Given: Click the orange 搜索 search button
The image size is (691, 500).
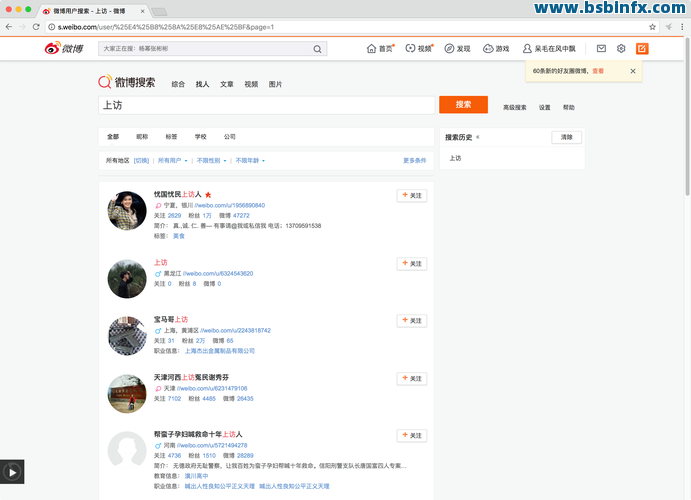Looking at the screenshot, I should [x=463, y=104].
